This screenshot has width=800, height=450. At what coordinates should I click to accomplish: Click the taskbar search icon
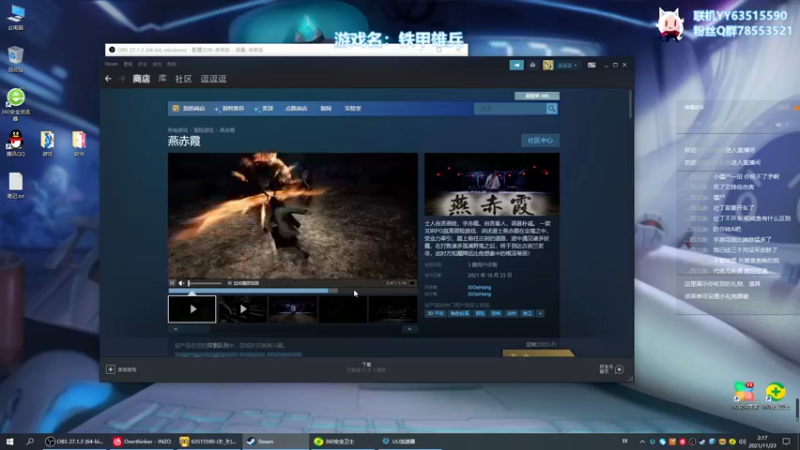click(30, 441)
